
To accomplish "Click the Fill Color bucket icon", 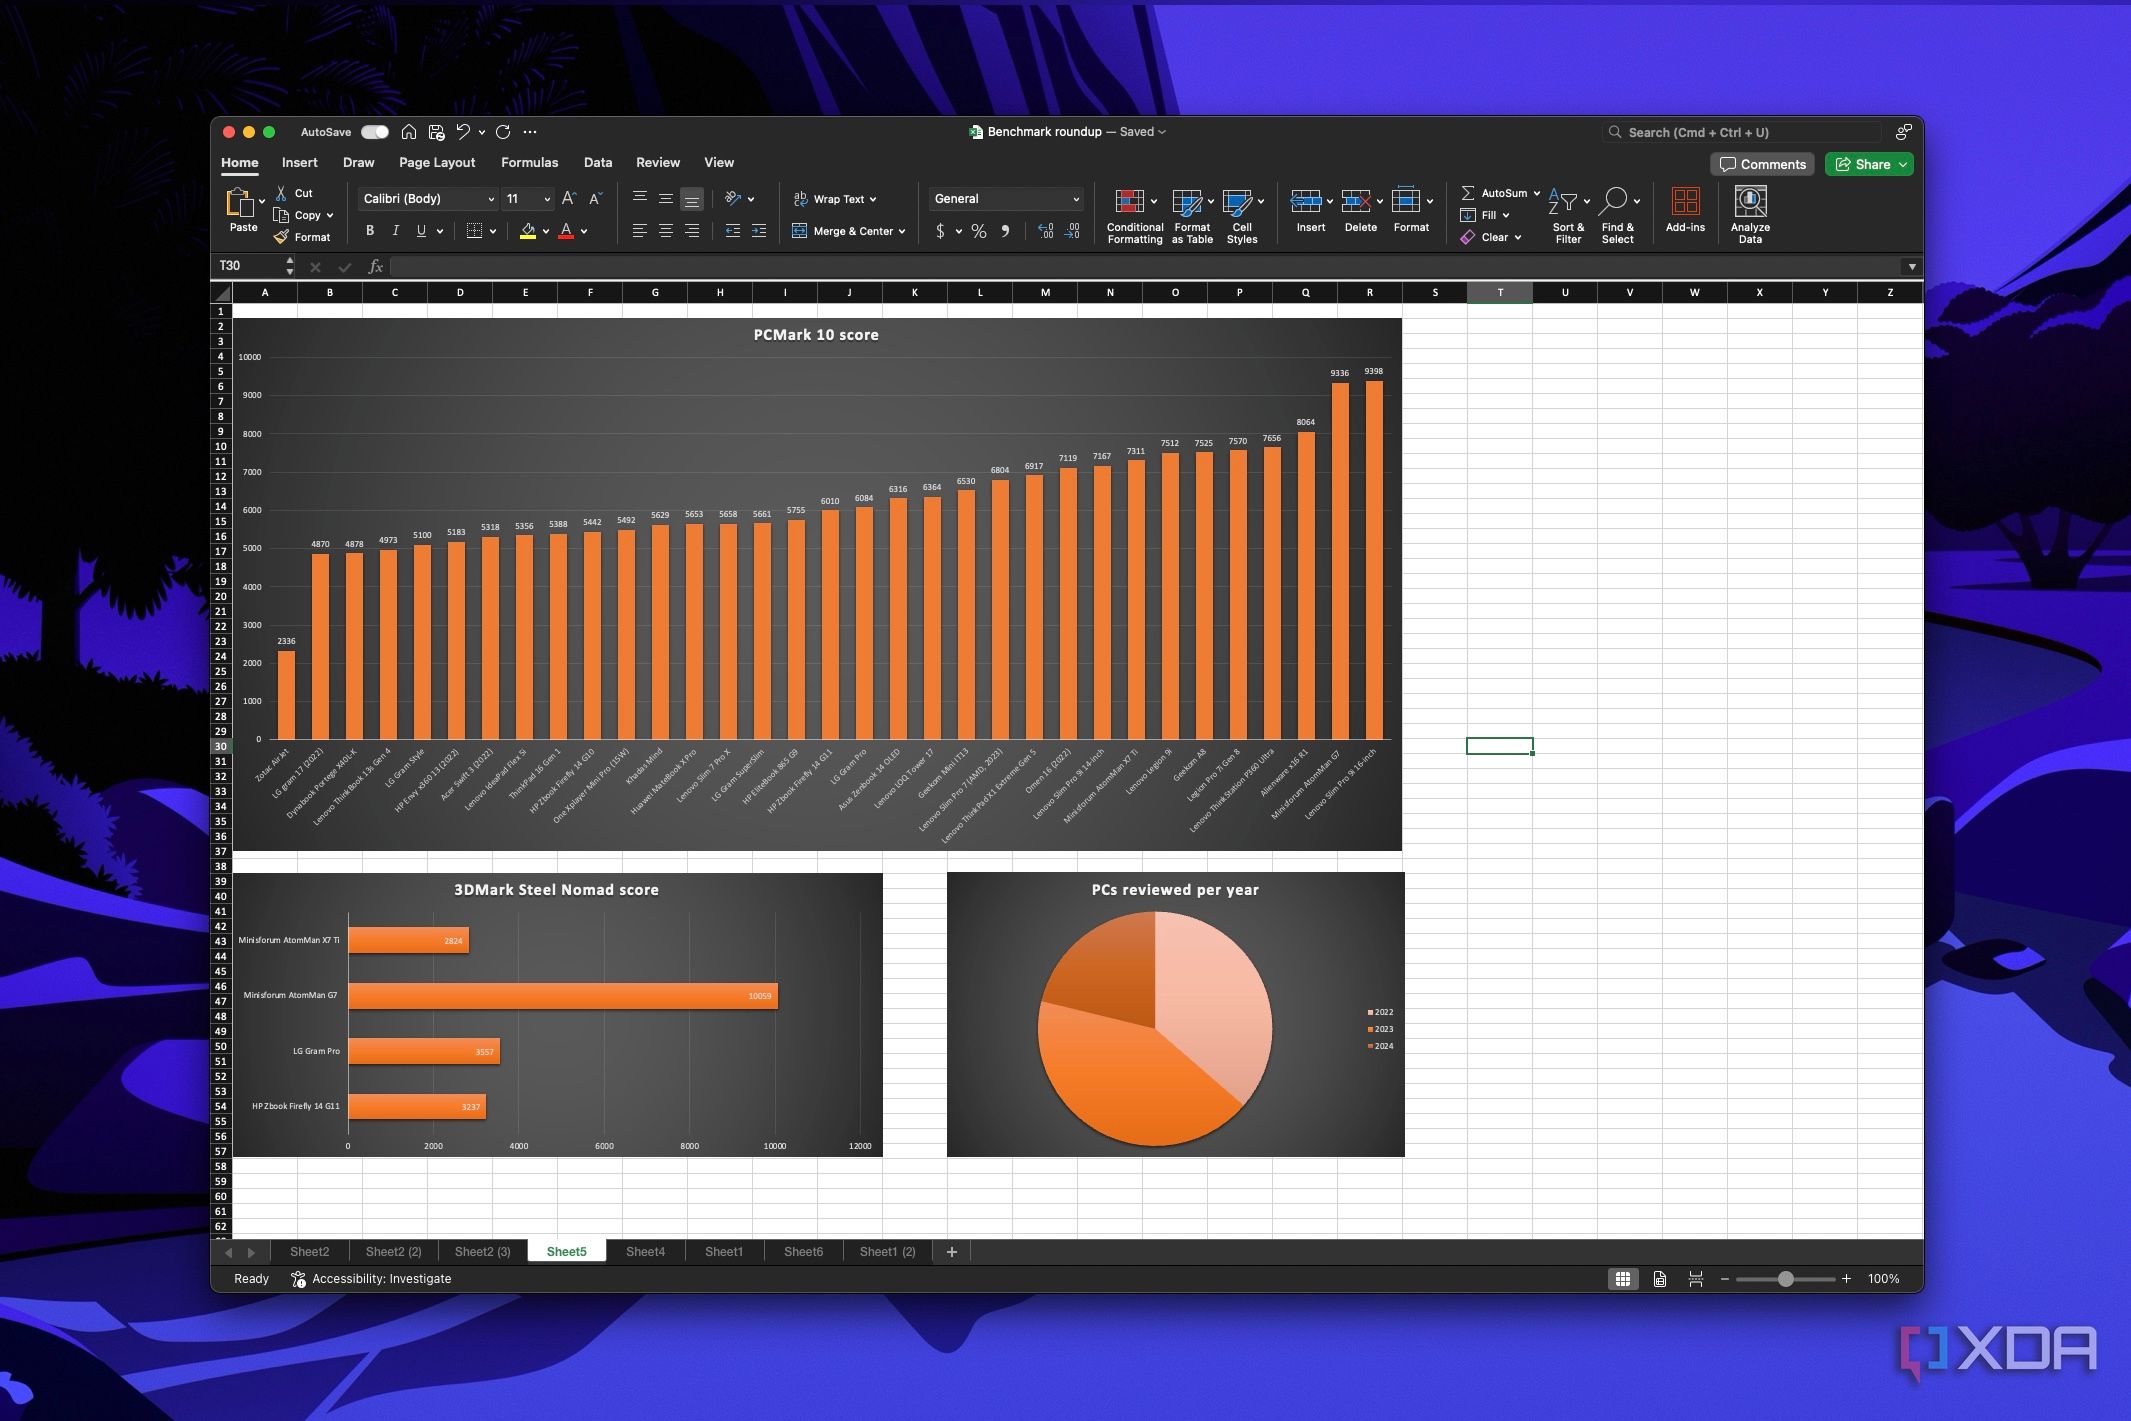I will [x=528, y=231].
